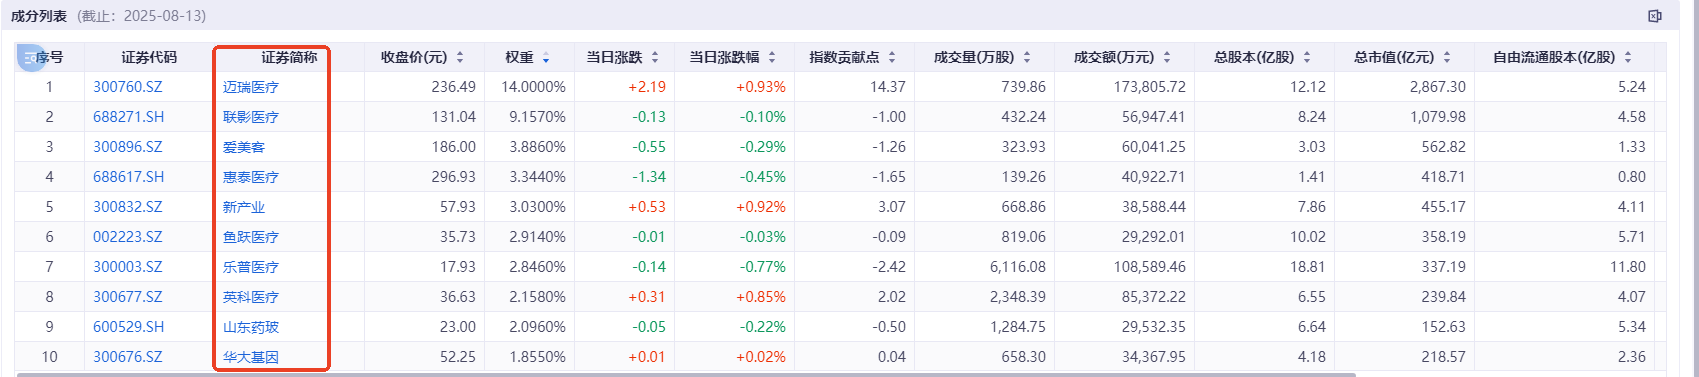Sort by 成交量(万股) column arrows
Viewport: 1699px width, 377px height.
1027,58
